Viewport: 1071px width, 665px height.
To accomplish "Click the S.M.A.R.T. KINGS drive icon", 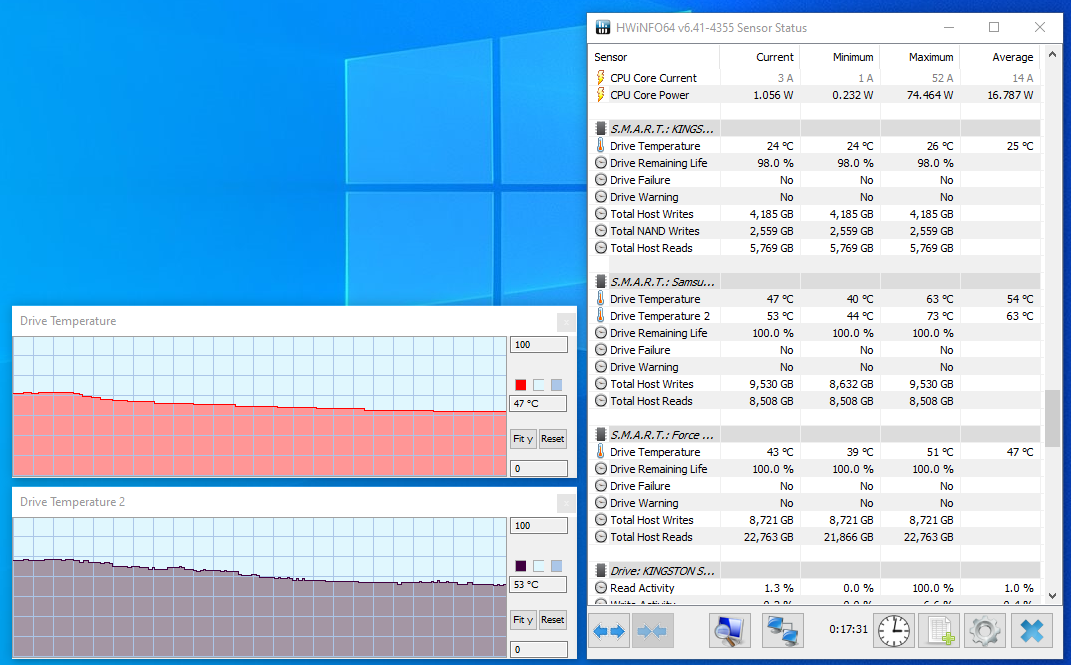I will click(600, 128).
